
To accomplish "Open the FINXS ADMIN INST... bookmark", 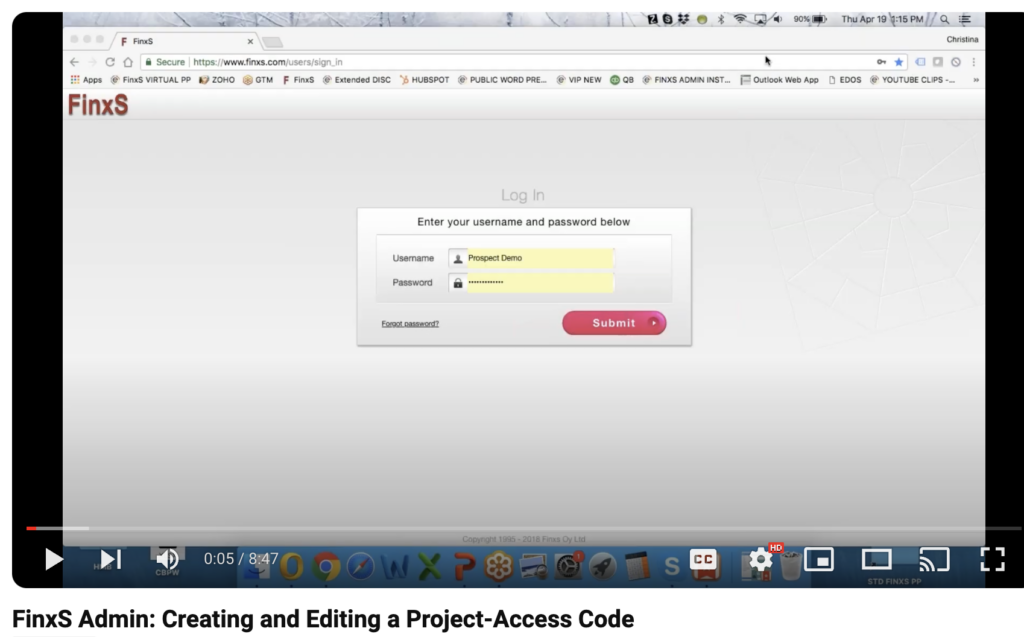I will click(686, 80).
